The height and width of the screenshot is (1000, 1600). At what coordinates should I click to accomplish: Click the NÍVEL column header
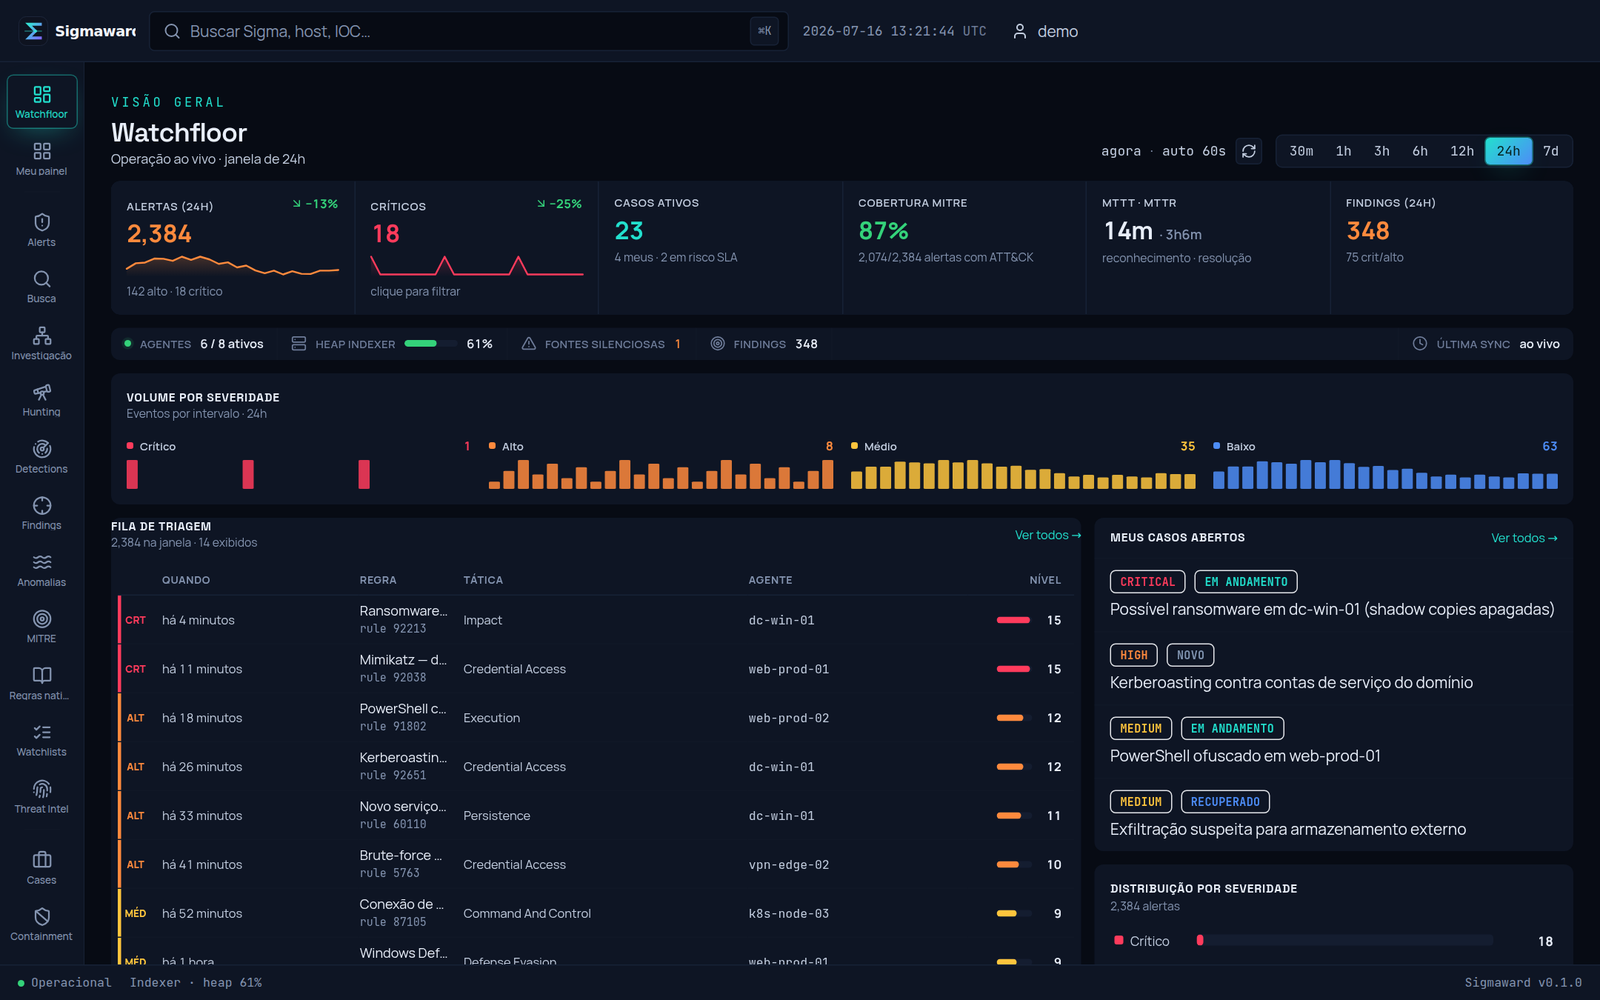(1045, 580)
